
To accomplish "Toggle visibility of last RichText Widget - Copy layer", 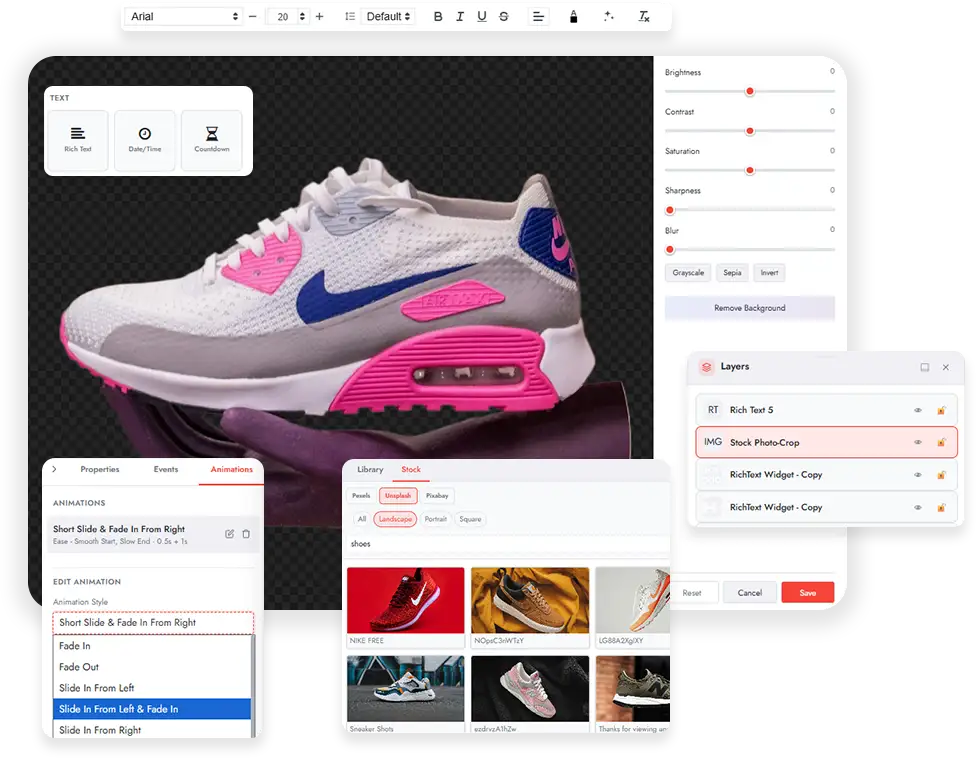I will point(917,507).
